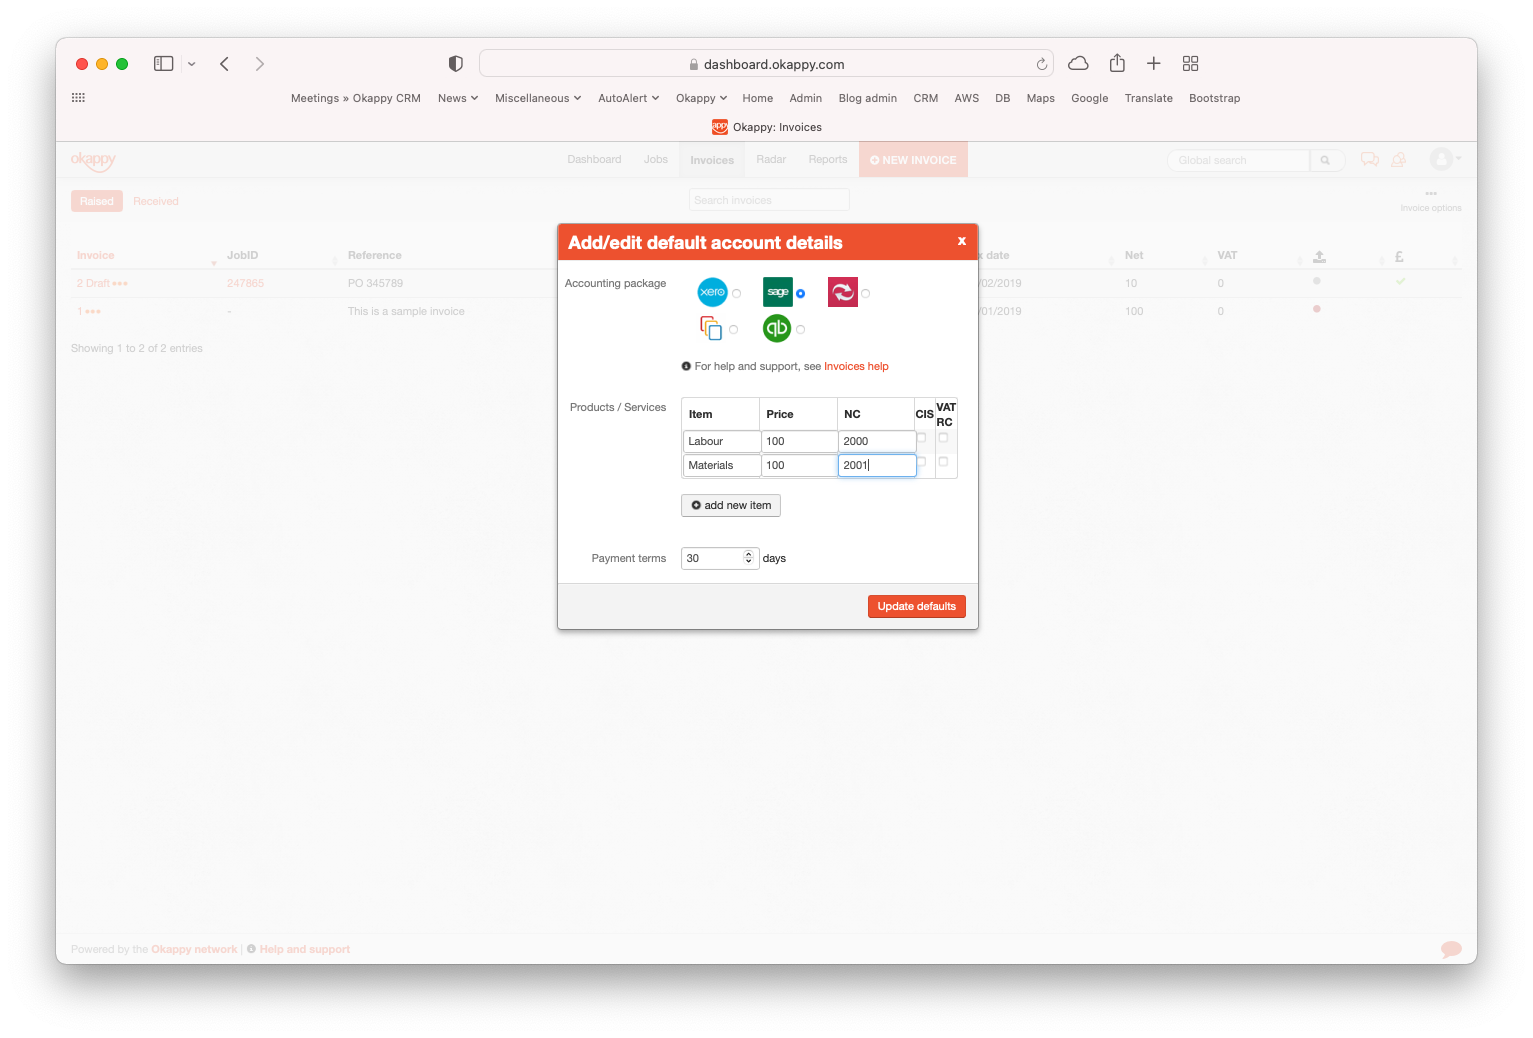1533x1038 pixels.
Task: Click the Update defaults button
Action: point(916,606)
